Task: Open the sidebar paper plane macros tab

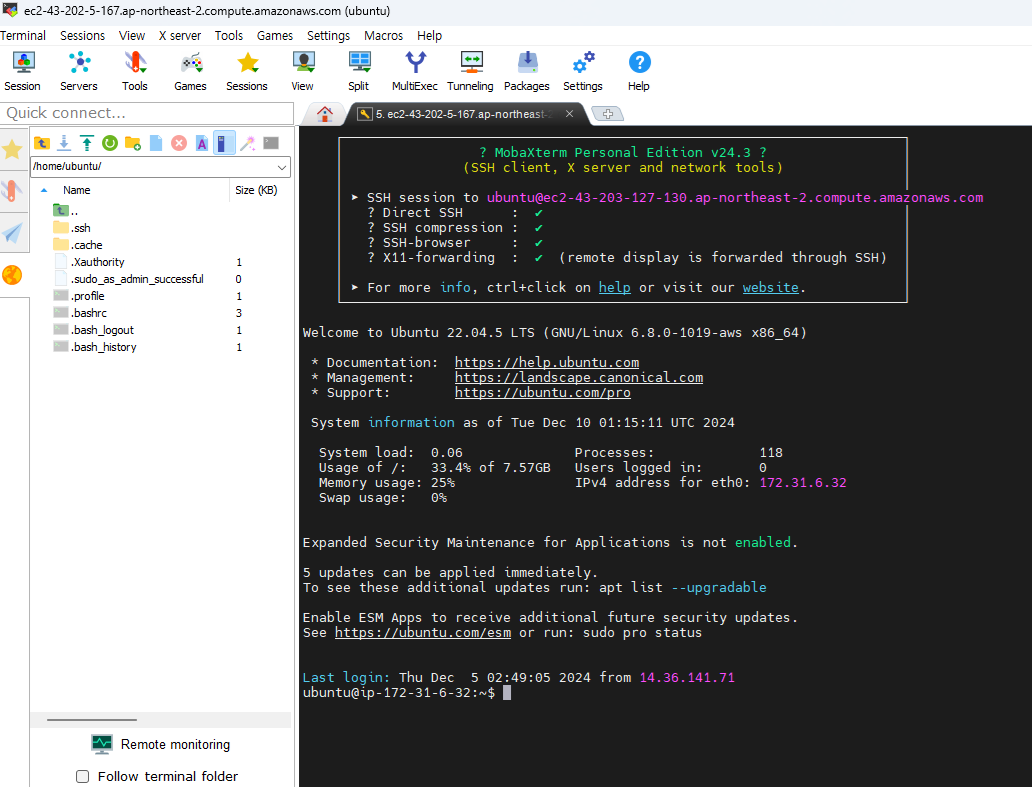Action: (13, 233)
